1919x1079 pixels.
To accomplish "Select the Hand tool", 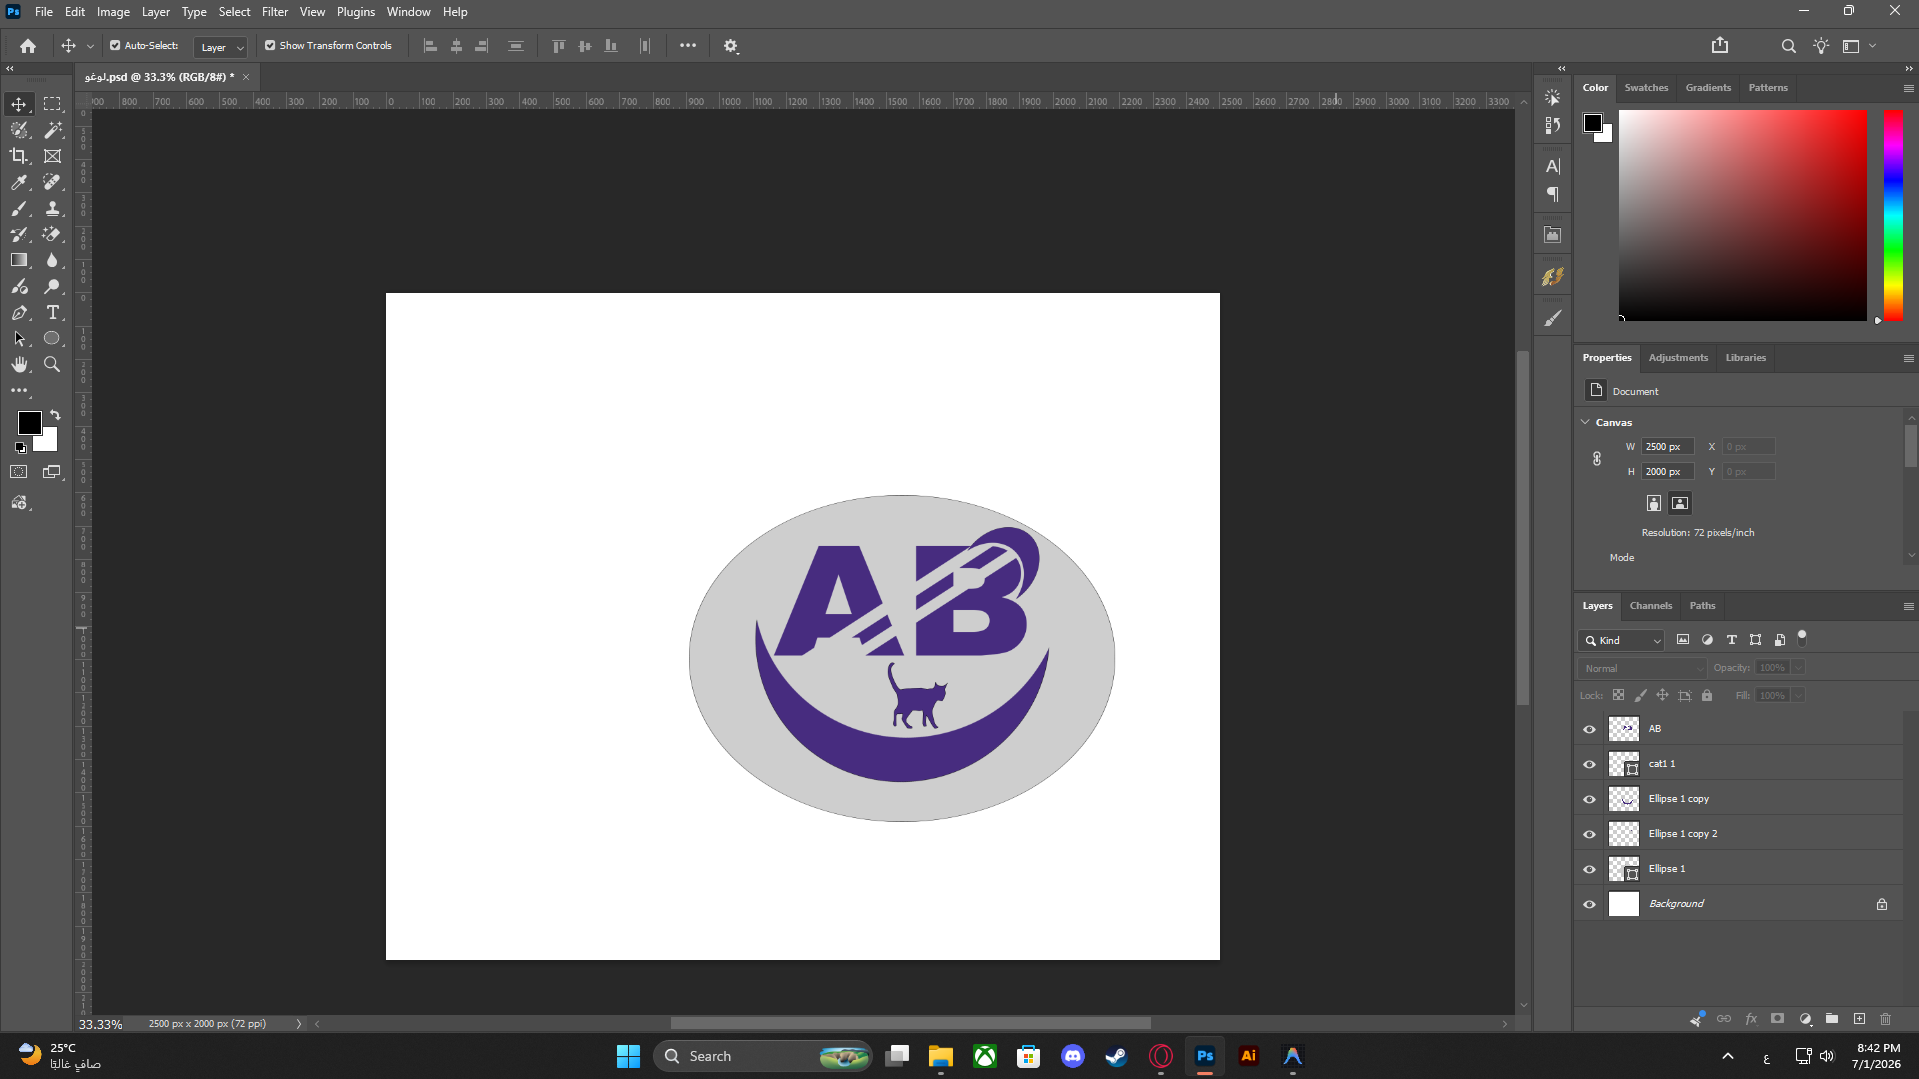I will pyautogui.click(x=19, y=365).
